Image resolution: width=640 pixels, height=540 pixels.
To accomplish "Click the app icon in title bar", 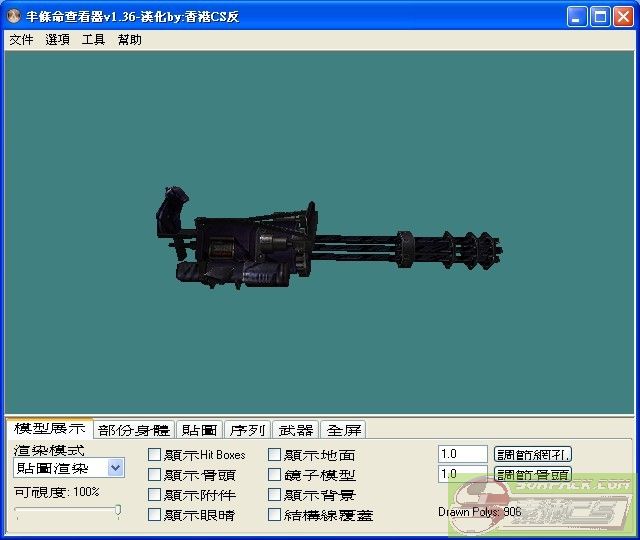I will [14, 17].
